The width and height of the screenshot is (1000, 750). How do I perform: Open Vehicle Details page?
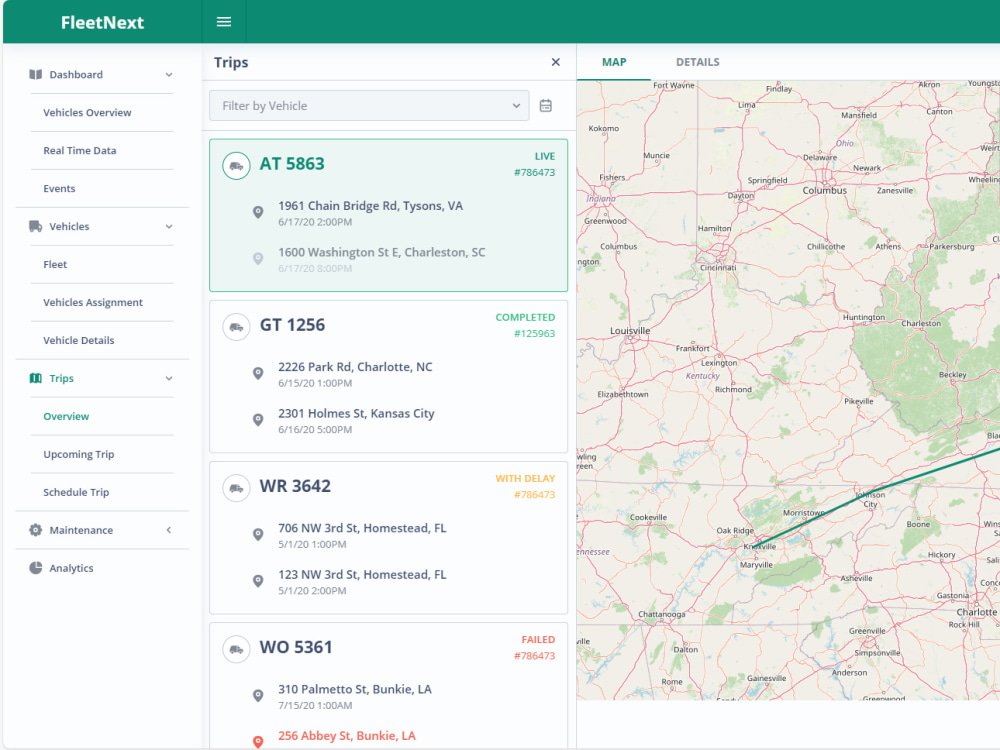79,341
